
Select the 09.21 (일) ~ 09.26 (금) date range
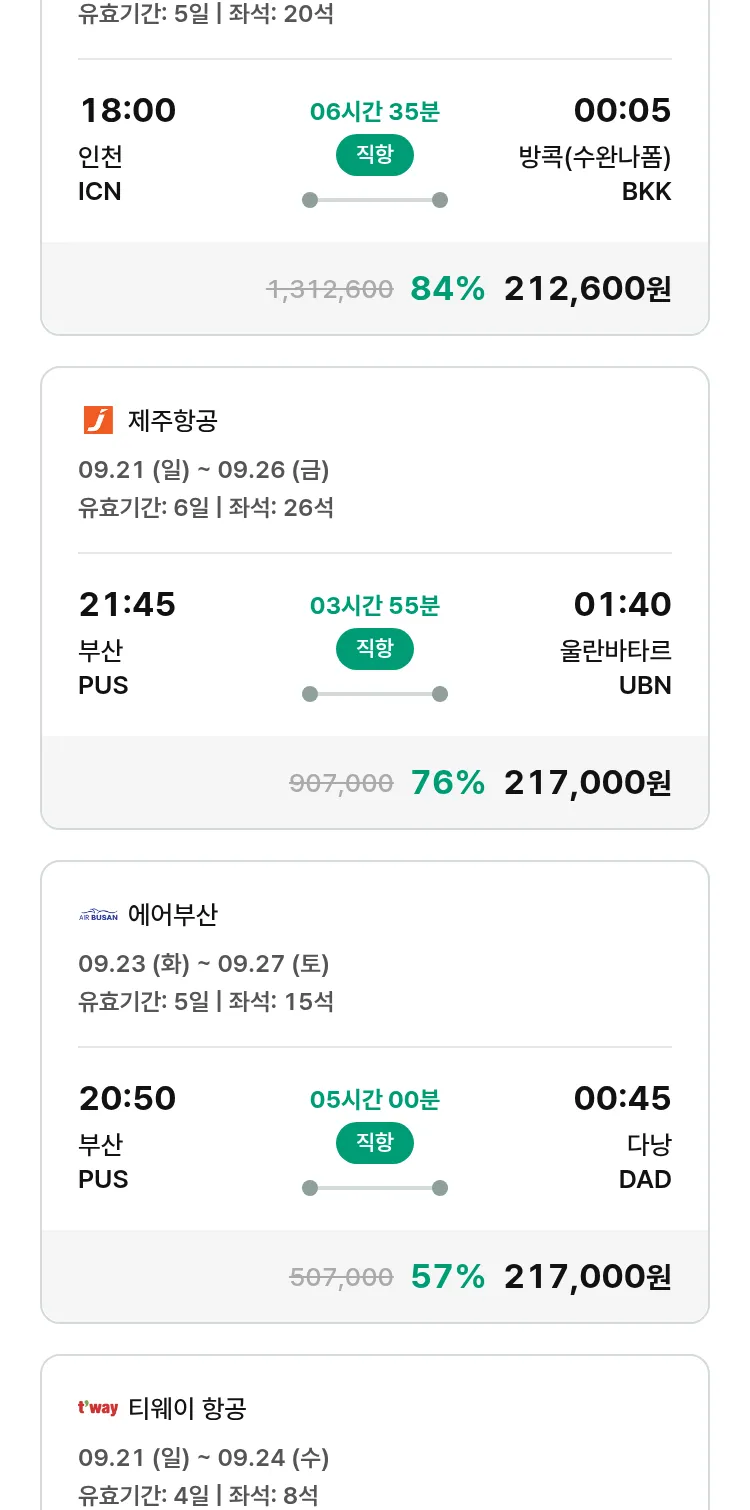pos(203,470)
